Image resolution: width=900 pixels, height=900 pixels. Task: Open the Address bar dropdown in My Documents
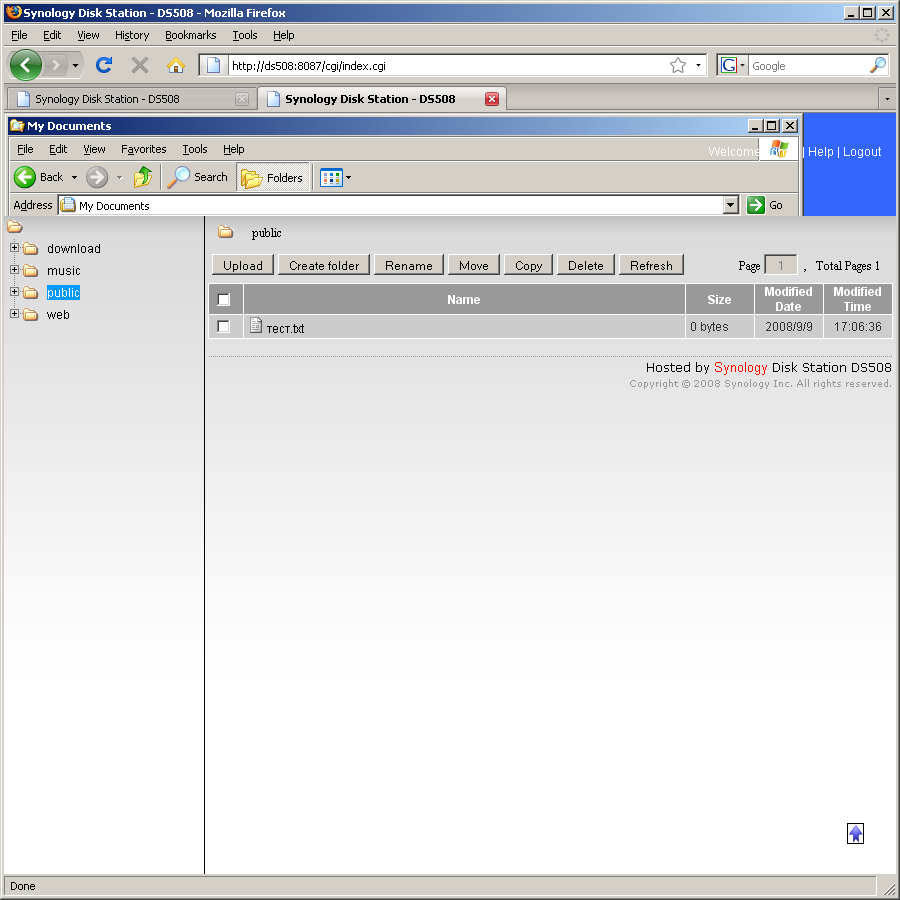click(x=730, y=205)
